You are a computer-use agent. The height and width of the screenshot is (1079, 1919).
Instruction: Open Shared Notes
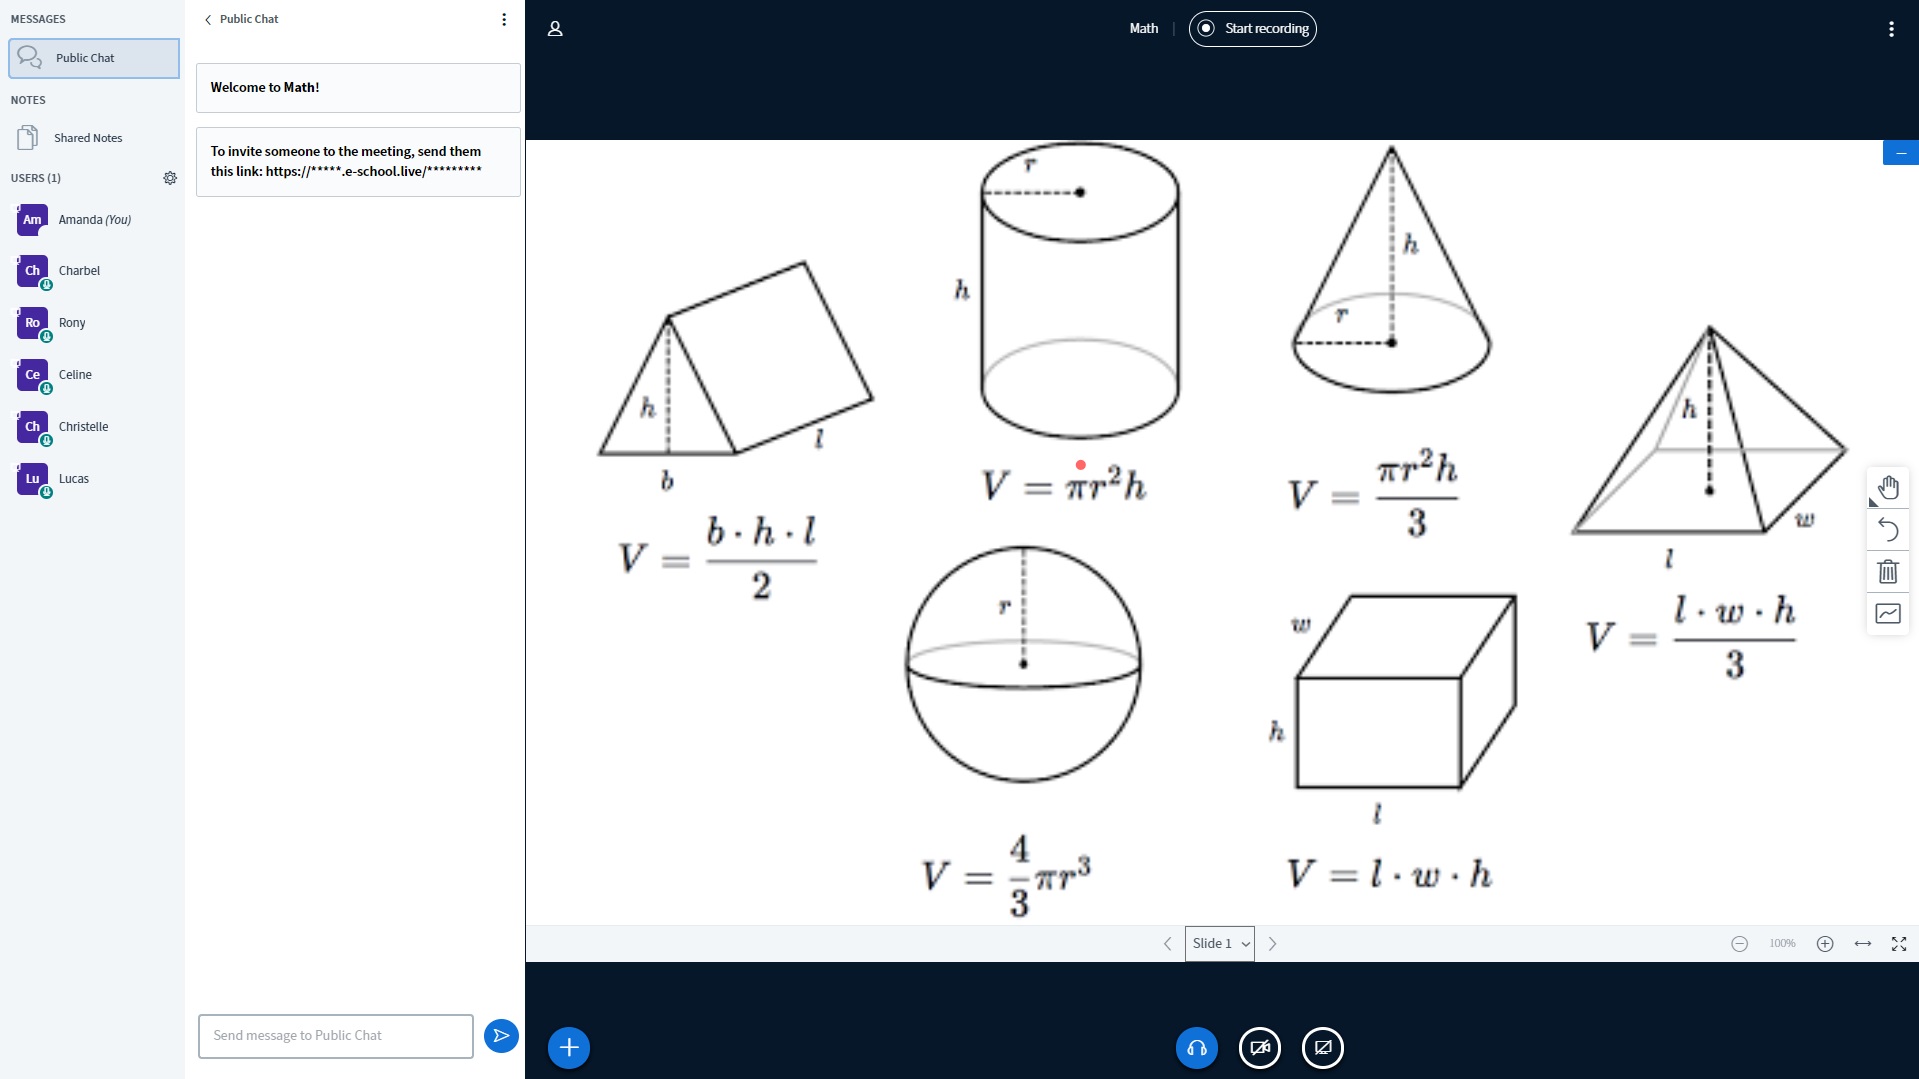click(x=88, y=138)
